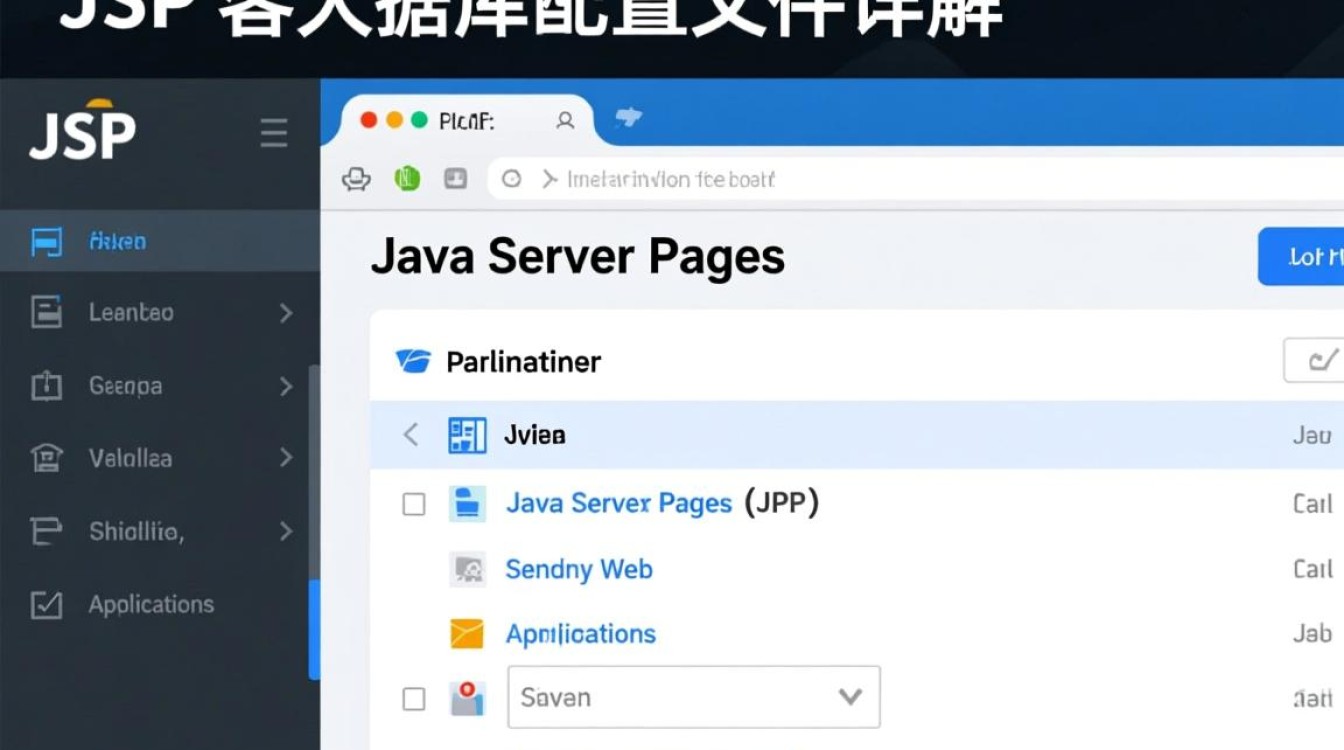
Task: Toggle the profile icon on the browser tab
Action: [x=564, y=119]
